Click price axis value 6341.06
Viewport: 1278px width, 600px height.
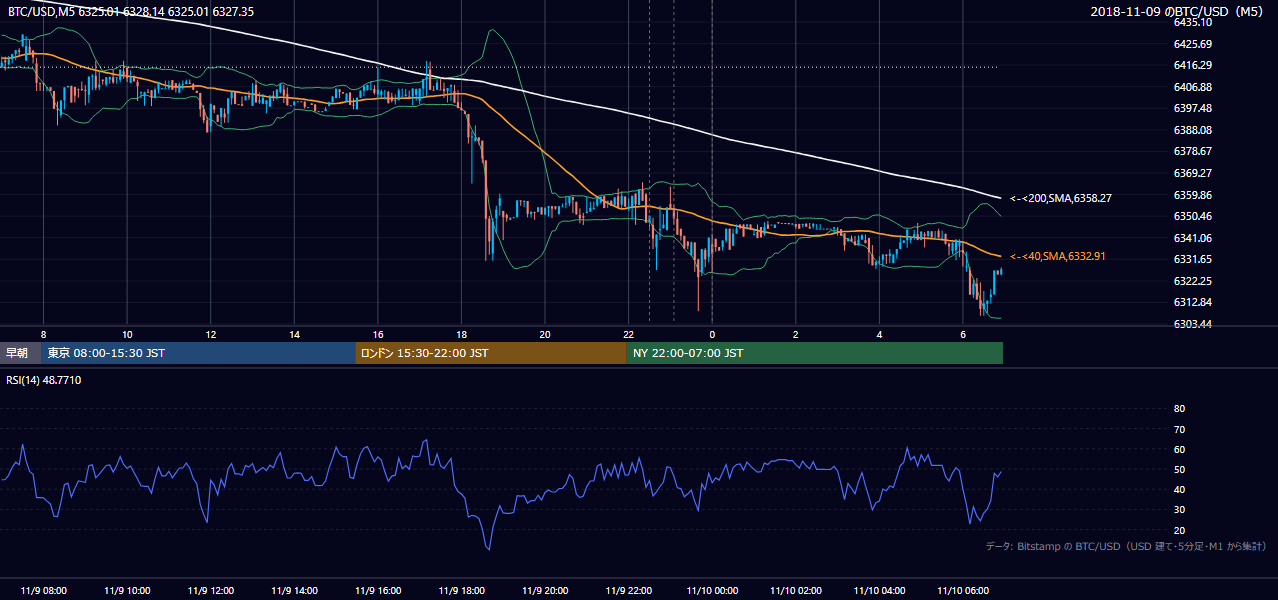point(1193,238)
